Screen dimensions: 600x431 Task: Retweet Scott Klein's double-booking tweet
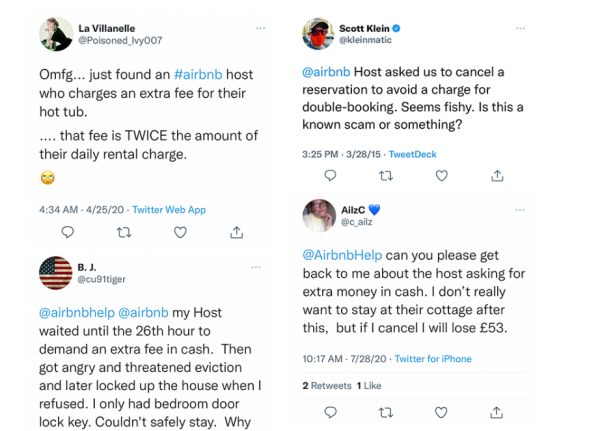coord(386,176)
